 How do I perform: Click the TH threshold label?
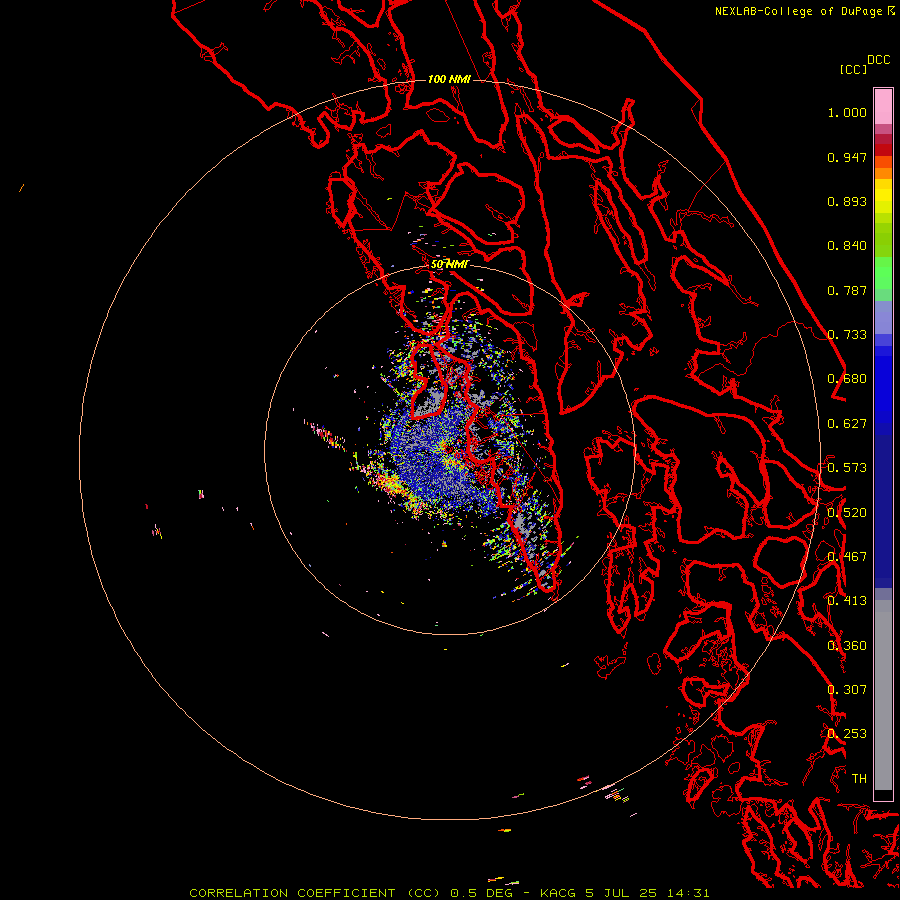click(x=859, y=779)
